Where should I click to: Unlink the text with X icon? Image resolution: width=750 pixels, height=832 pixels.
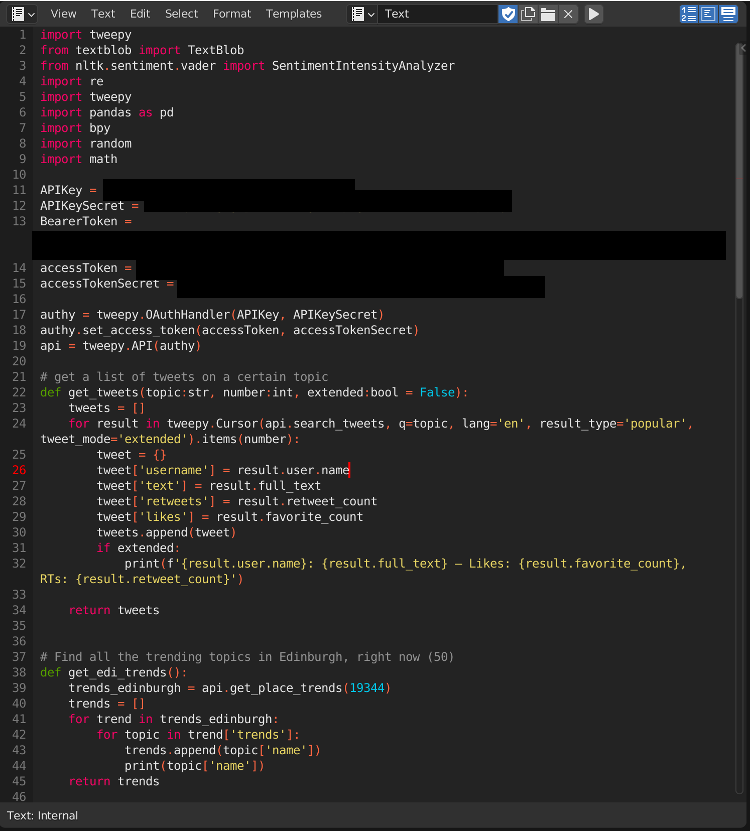click(x=568, y=14)
